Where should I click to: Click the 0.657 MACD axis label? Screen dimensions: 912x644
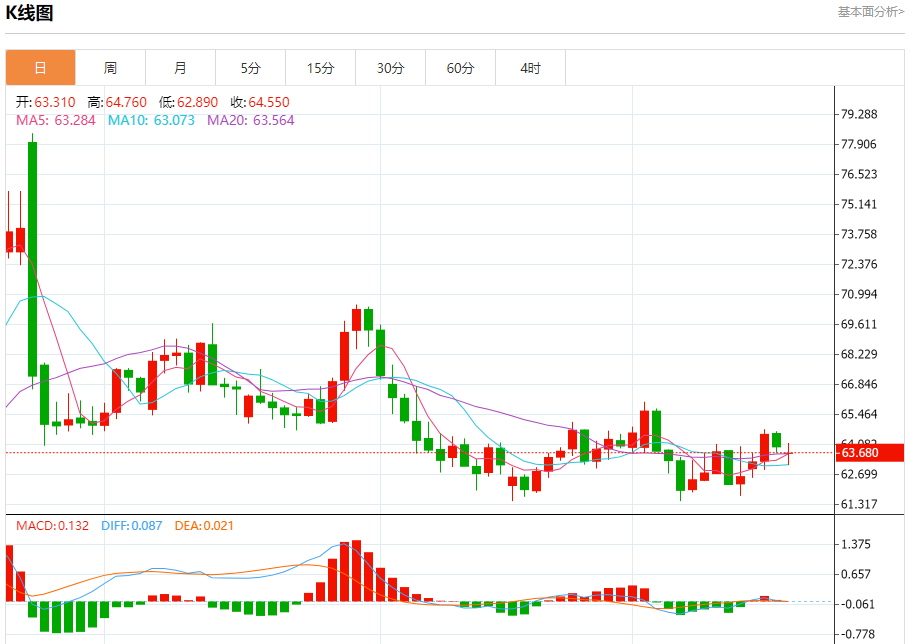click(x=856, y=574)
